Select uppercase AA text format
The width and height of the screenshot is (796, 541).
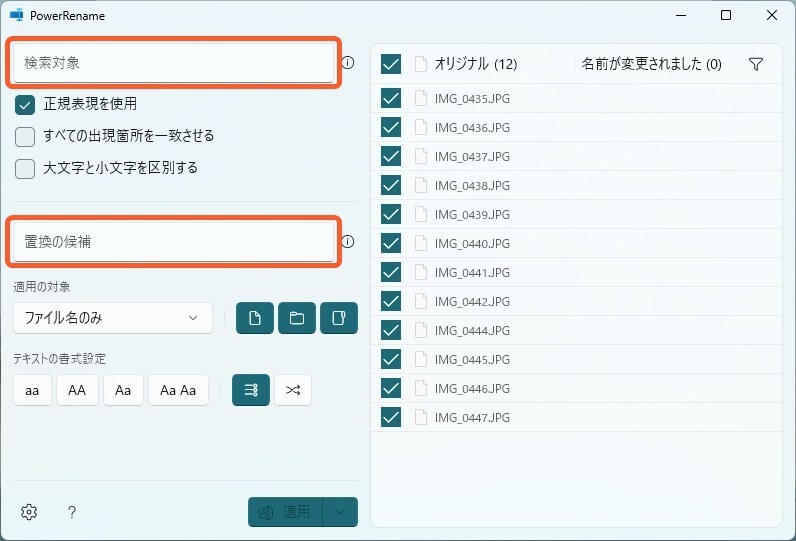pos(77,390)
